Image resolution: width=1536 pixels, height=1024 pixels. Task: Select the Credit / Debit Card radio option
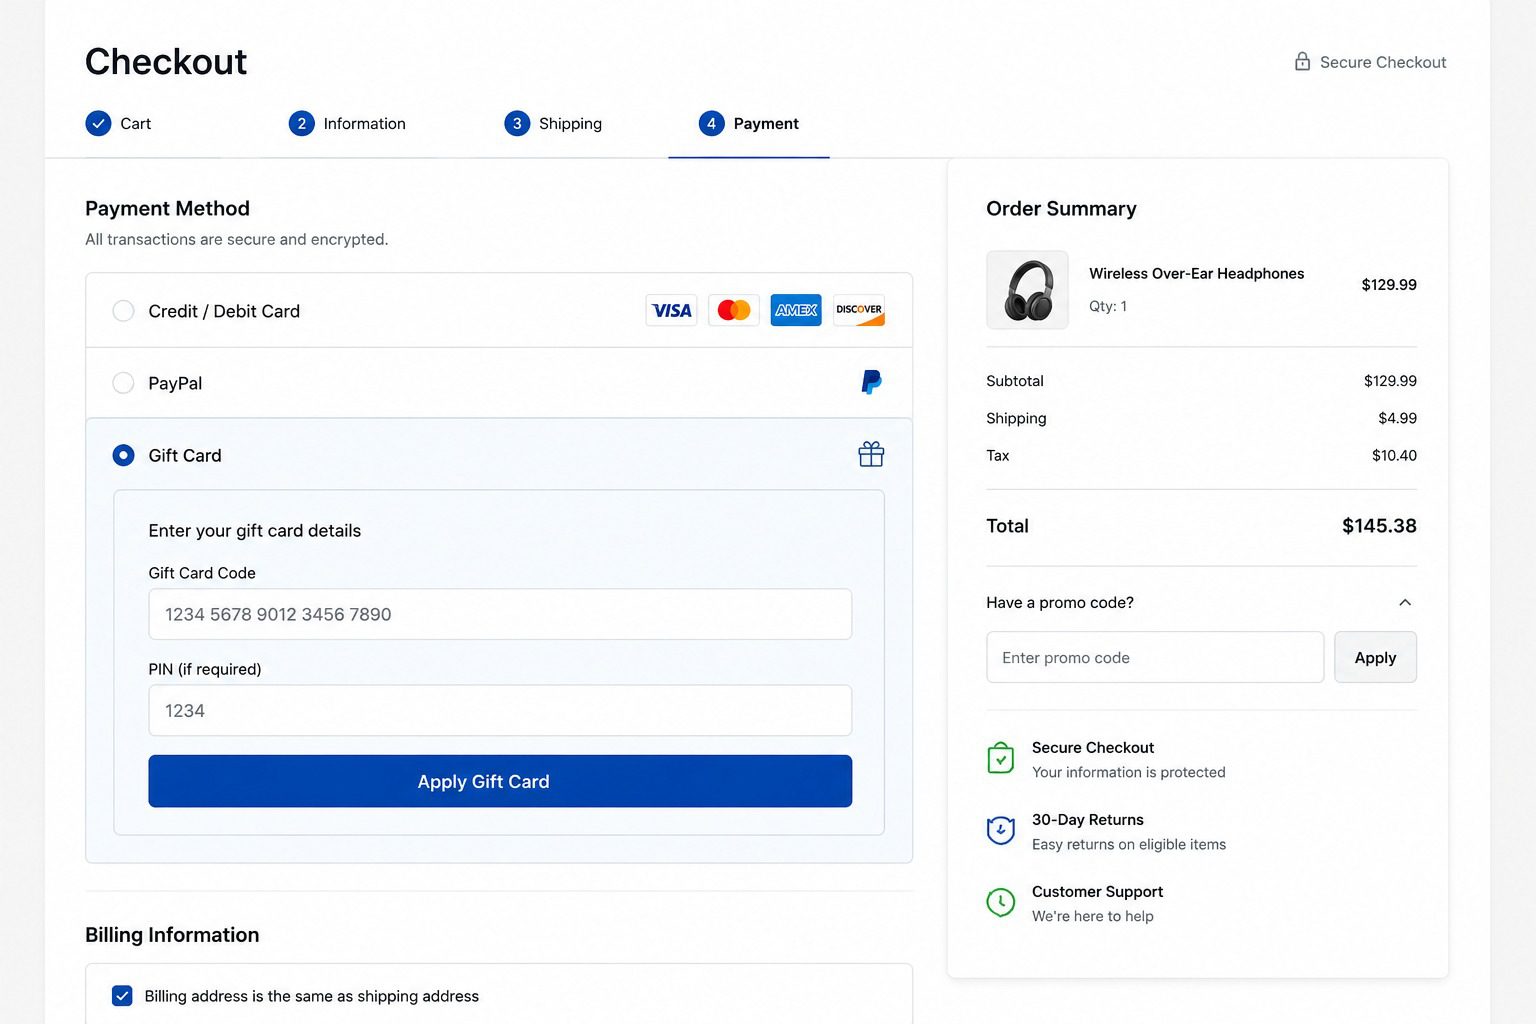(x=123, y=311)
